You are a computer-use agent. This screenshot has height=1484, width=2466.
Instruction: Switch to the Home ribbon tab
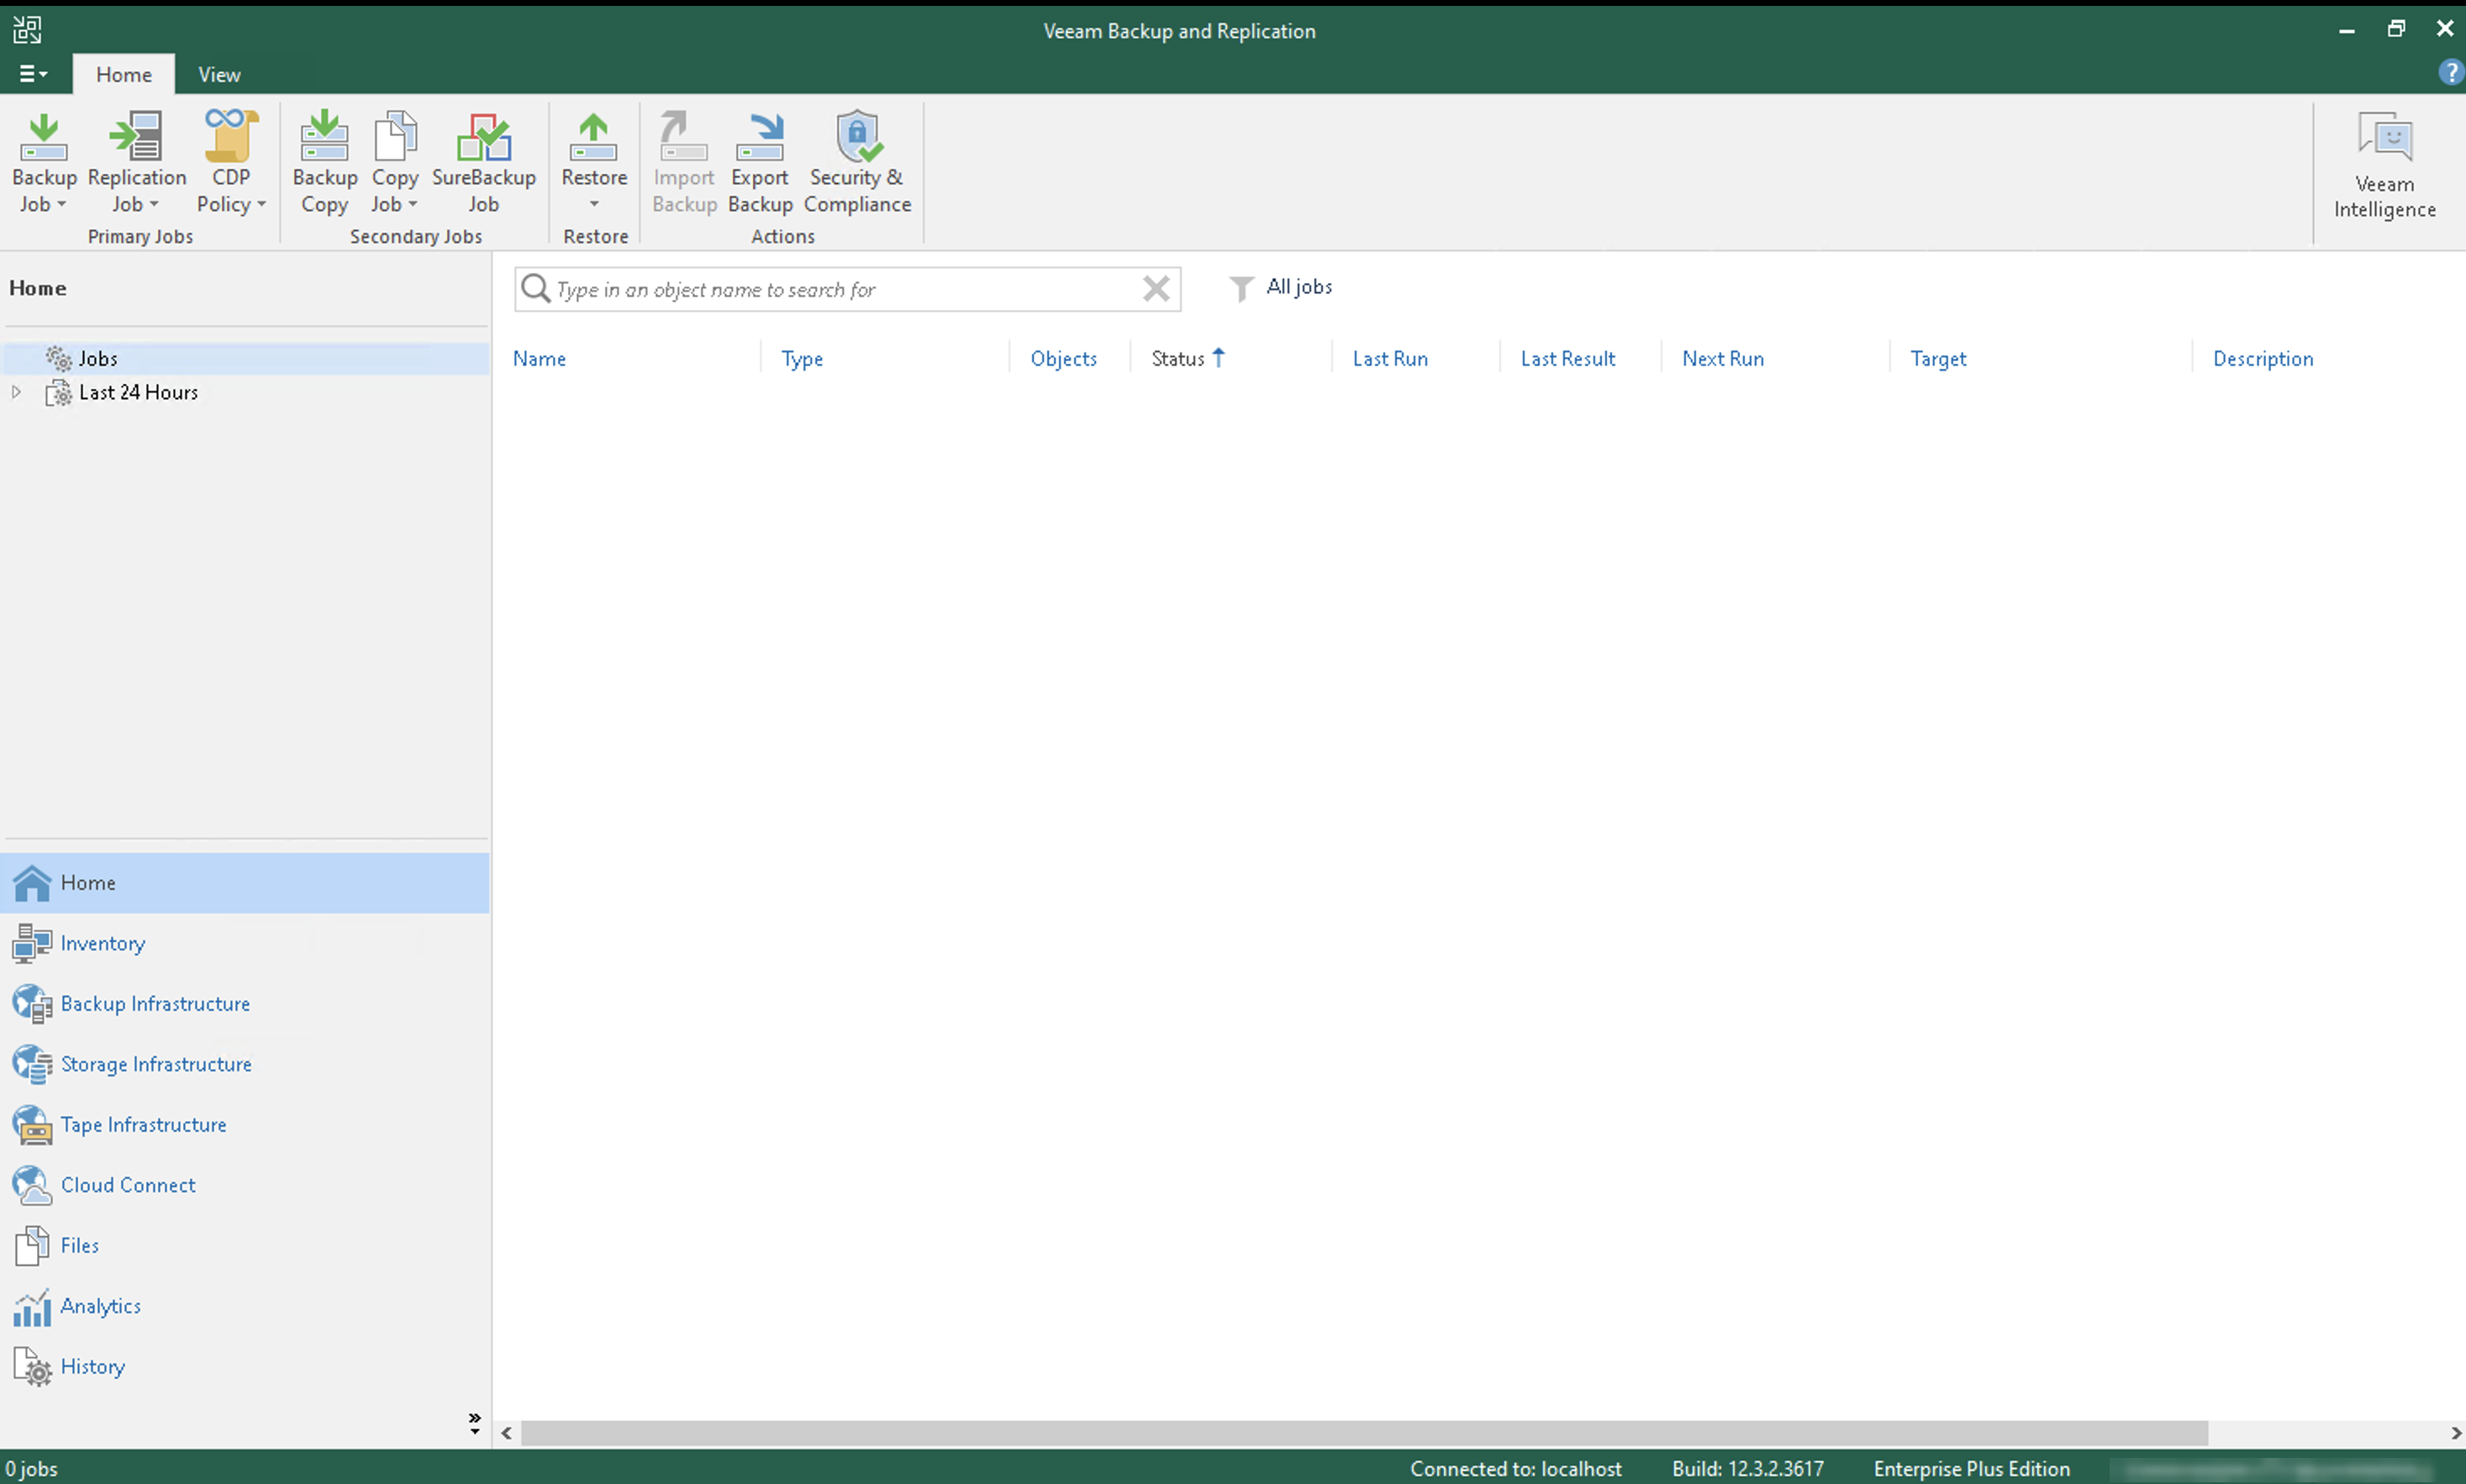coord(124,74)
